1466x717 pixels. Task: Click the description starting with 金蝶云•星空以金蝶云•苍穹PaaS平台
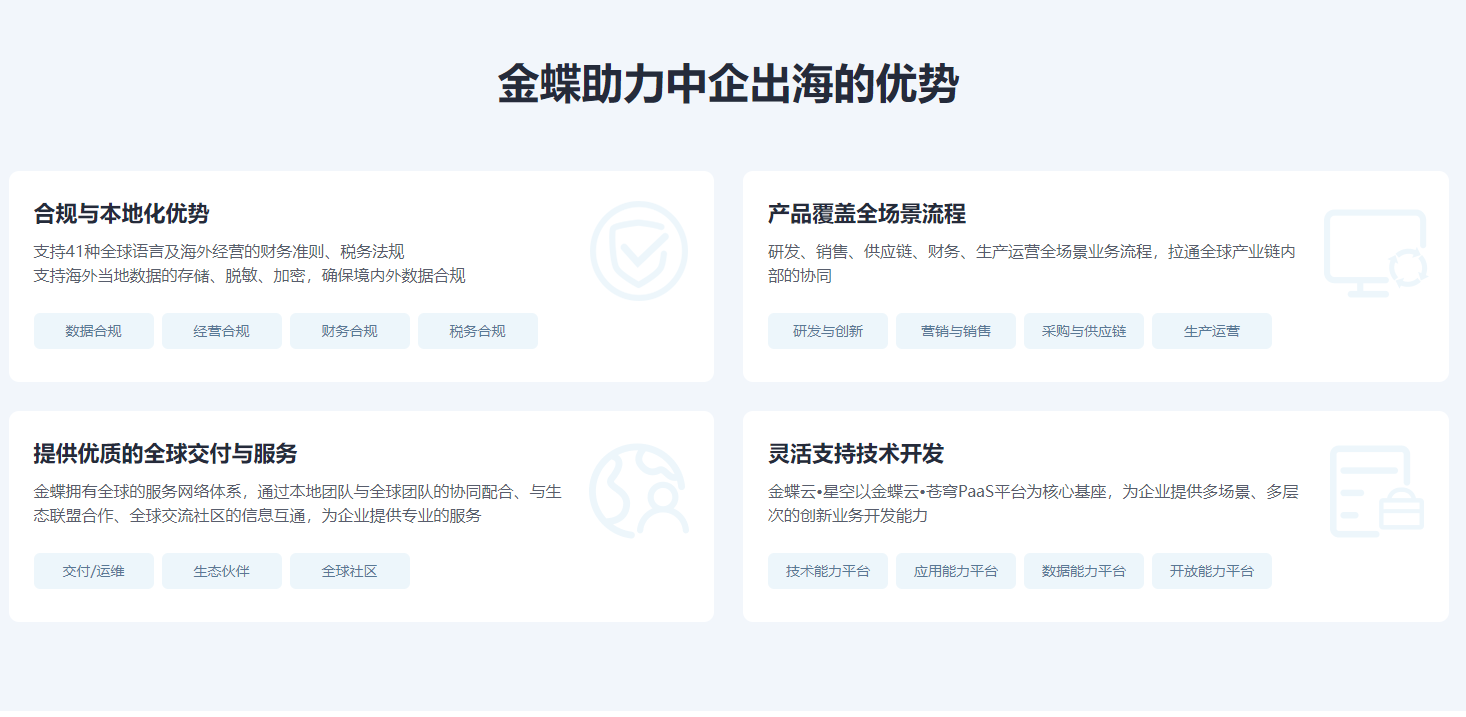[1034, 504]
